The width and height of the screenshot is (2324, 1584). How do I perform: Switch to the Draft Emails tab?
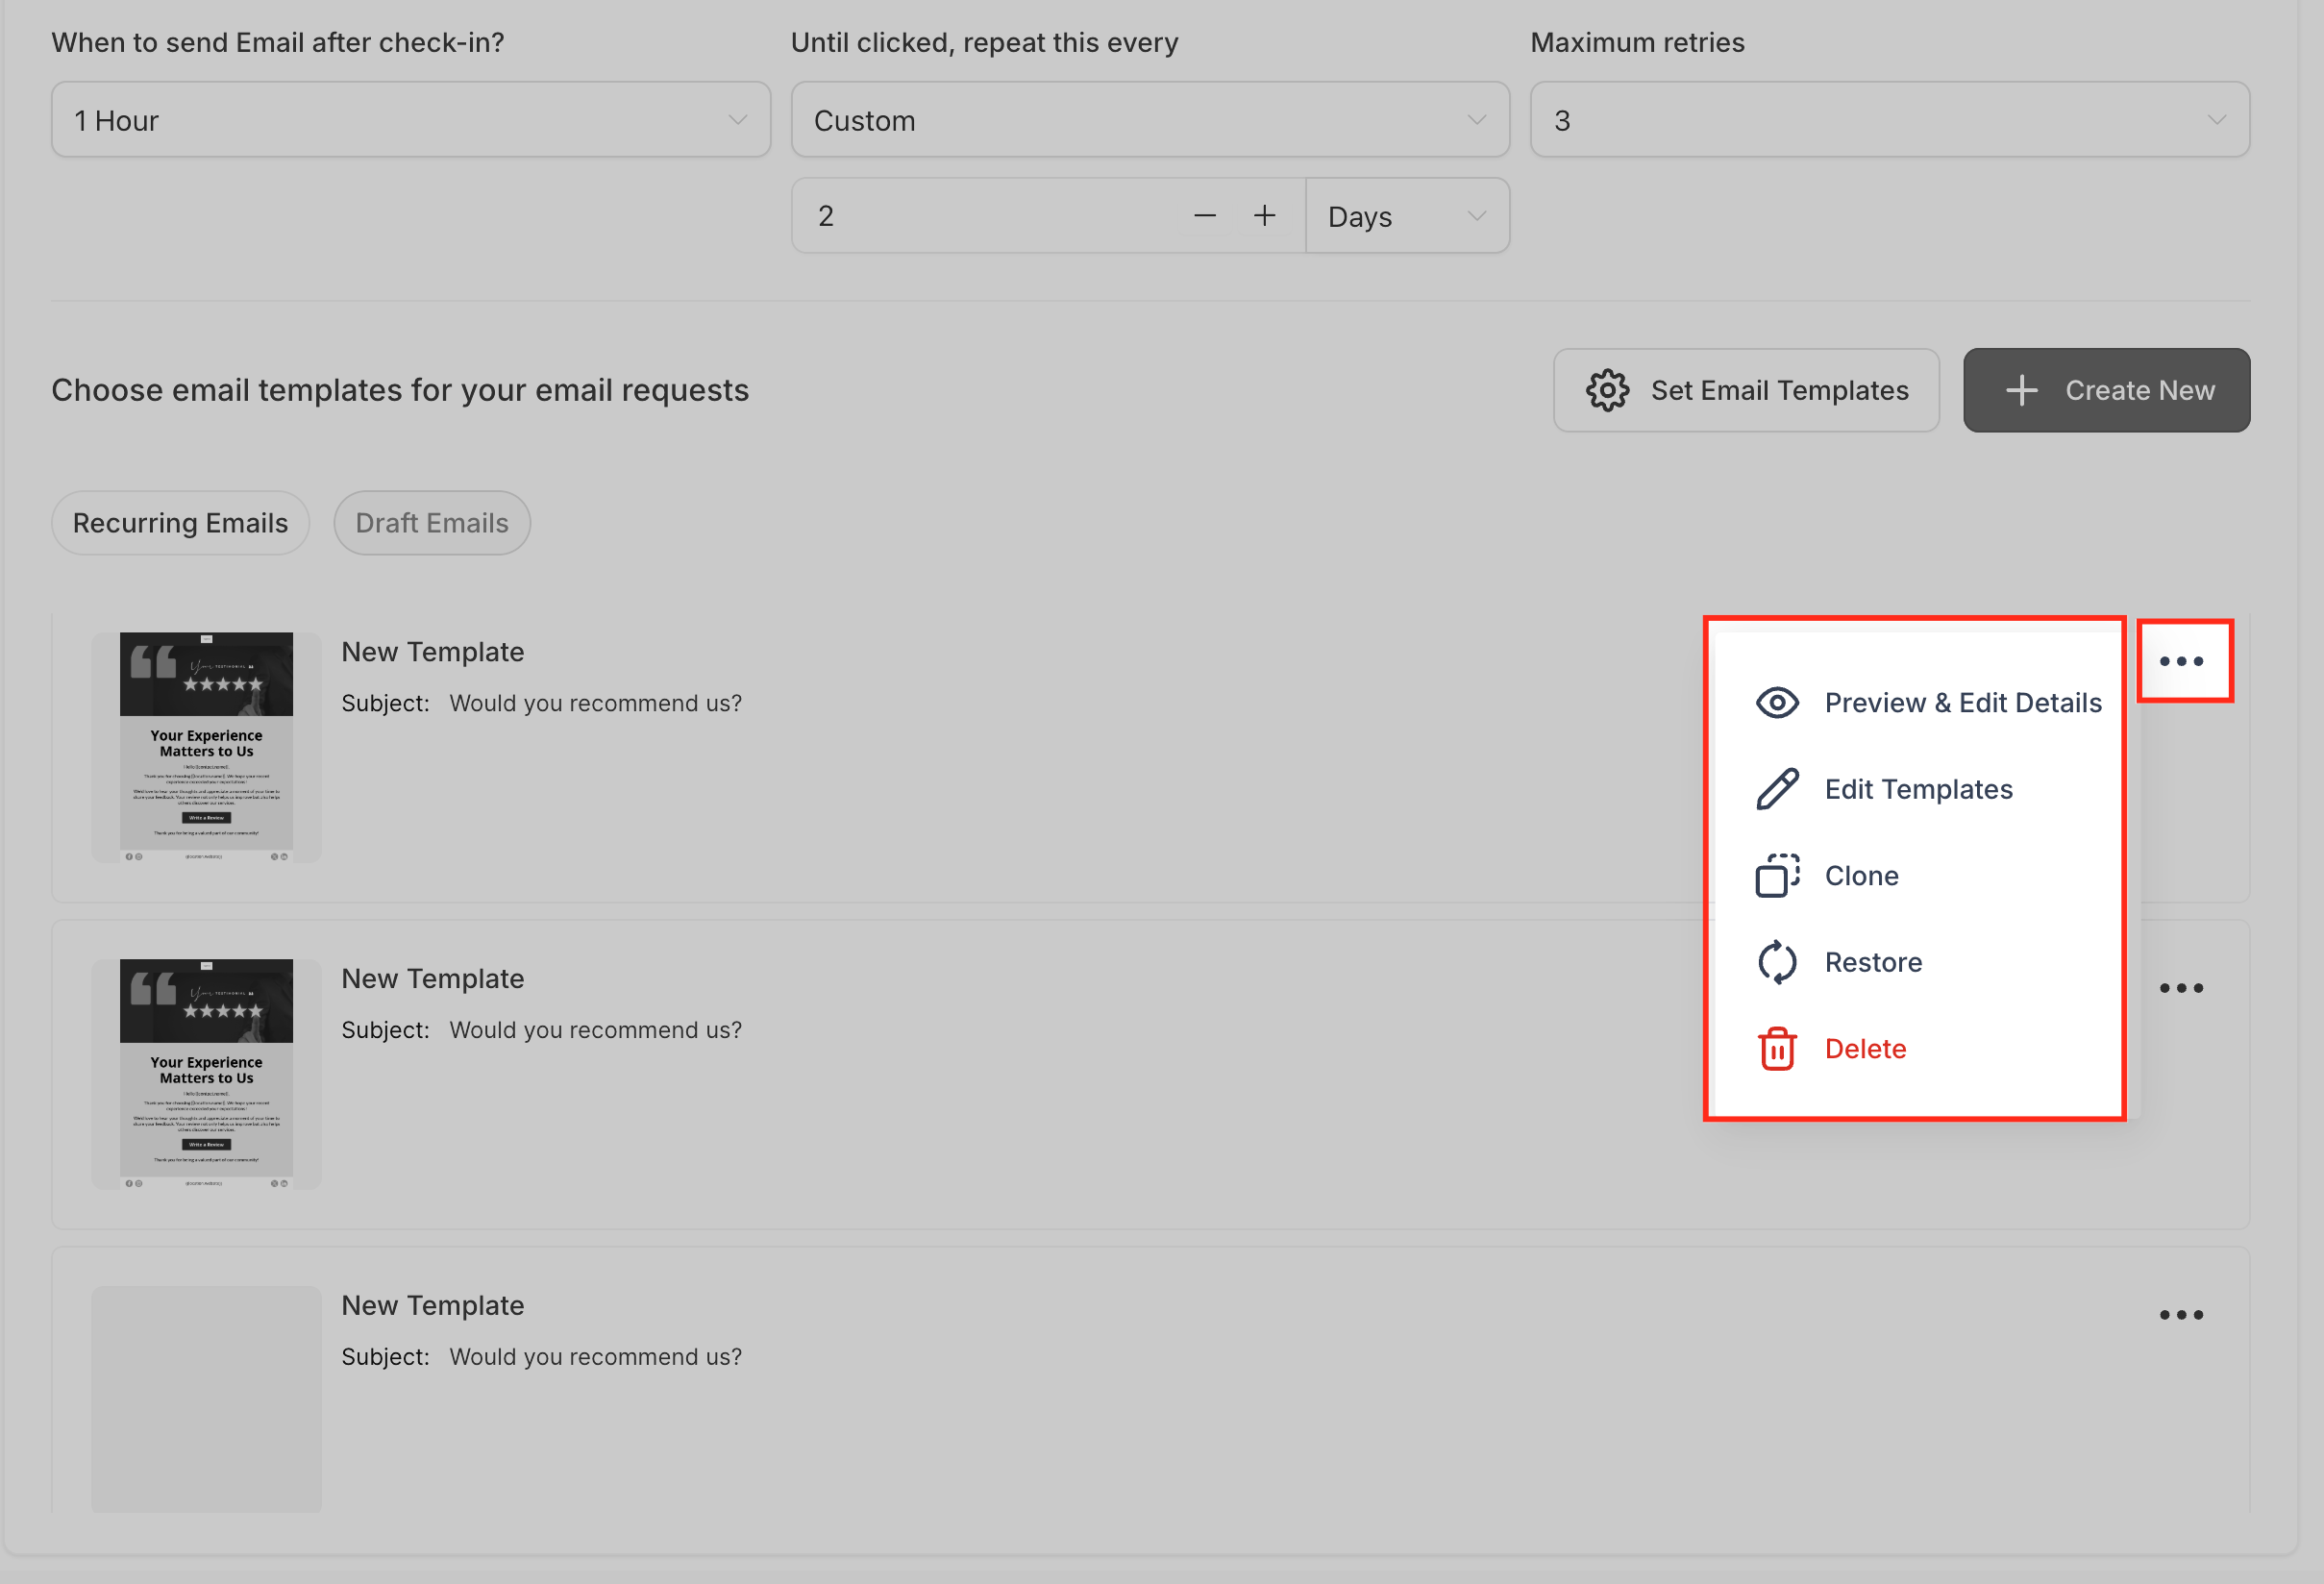pos(432,523)
